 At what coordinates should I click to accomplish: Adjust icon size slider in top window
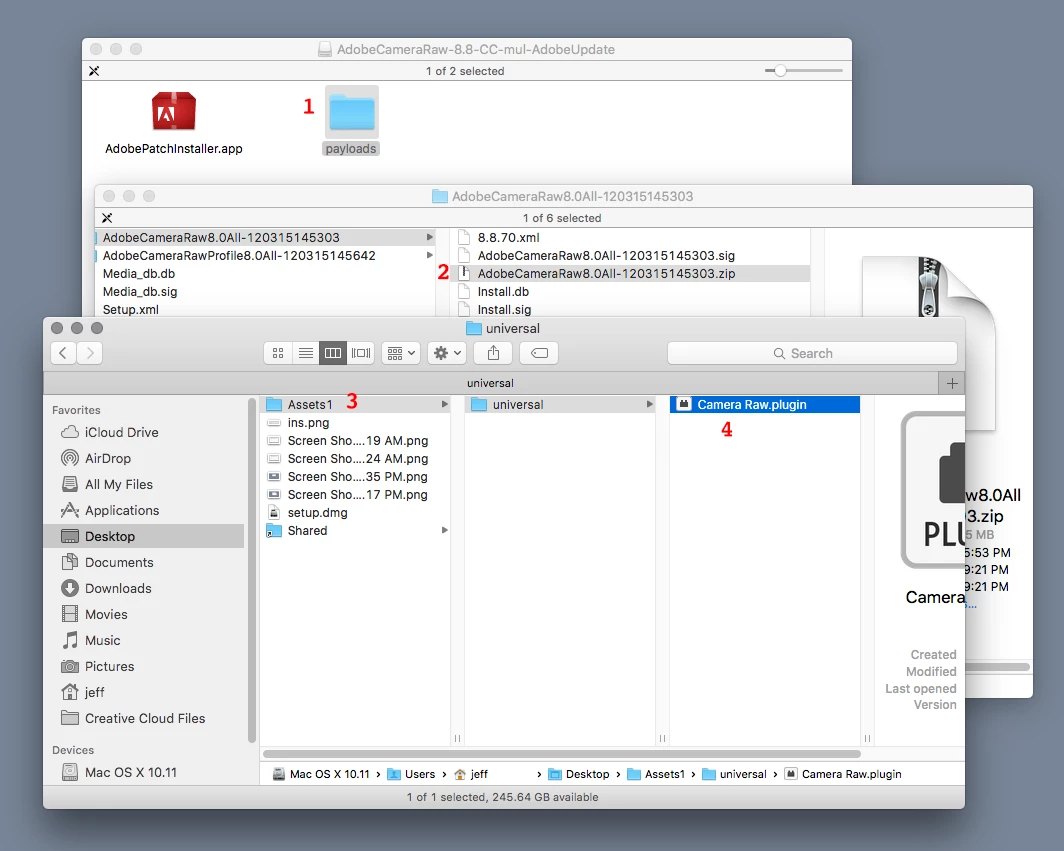pyautogui.click(x=803, y=71)
